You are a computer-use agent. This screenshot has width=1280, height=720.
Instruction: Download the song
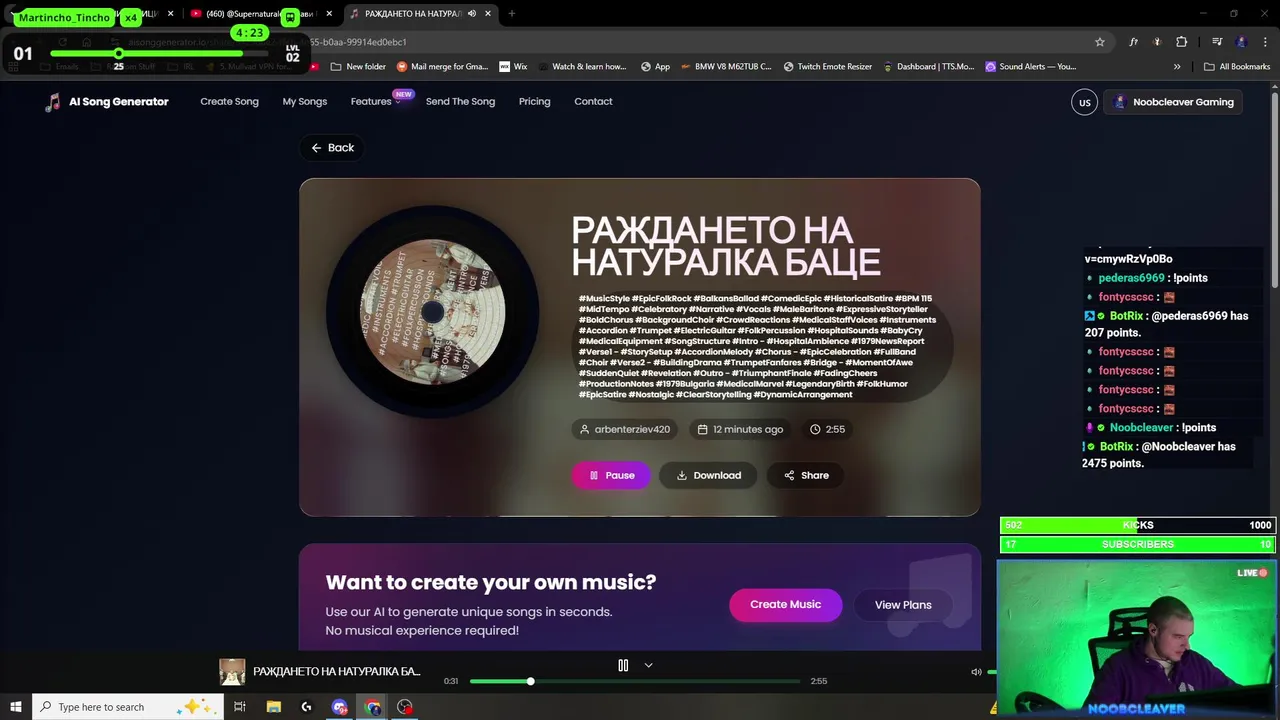coord(708,475)
